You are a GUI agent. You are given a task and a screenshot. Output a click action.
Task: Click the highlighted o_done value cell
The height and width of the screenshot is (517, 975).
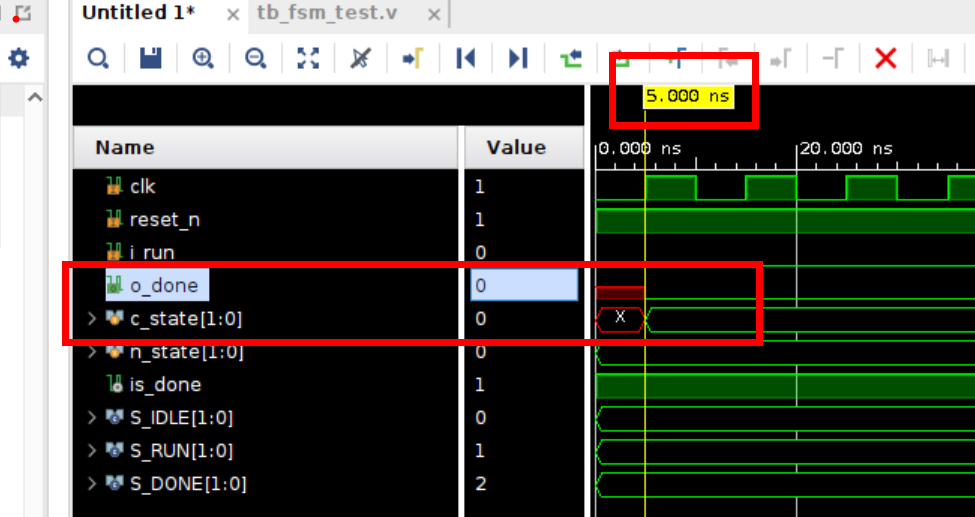[524, 286]
